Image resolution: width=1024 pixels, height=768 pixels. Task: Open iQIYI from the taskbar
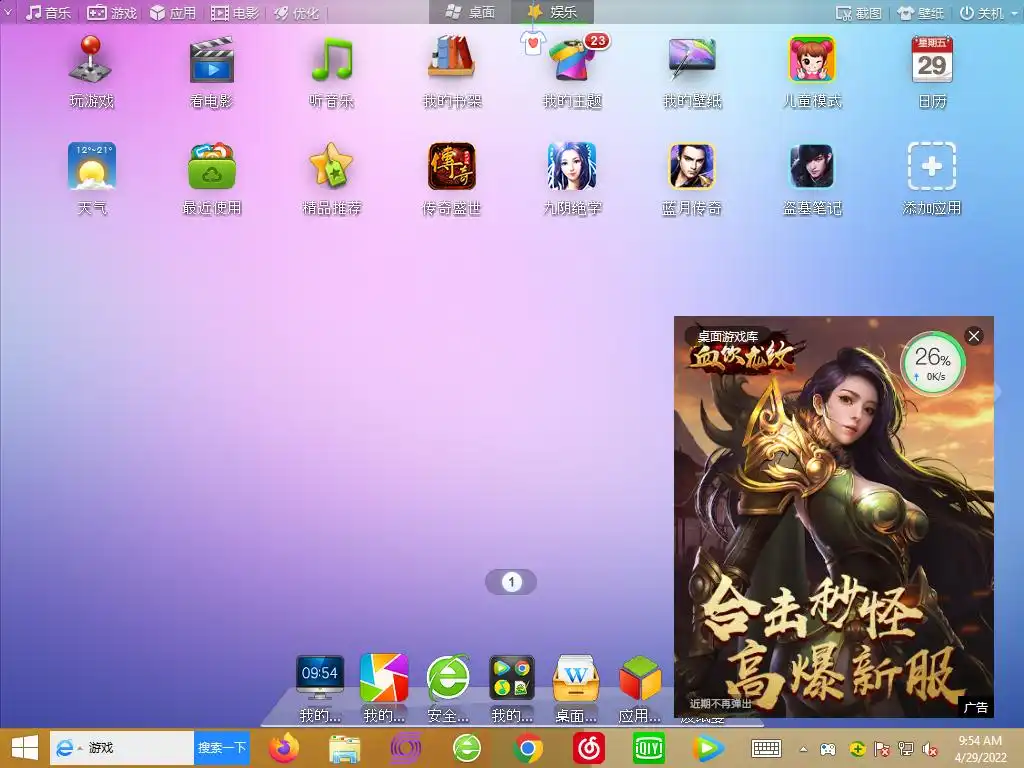(x=649, y=748)
